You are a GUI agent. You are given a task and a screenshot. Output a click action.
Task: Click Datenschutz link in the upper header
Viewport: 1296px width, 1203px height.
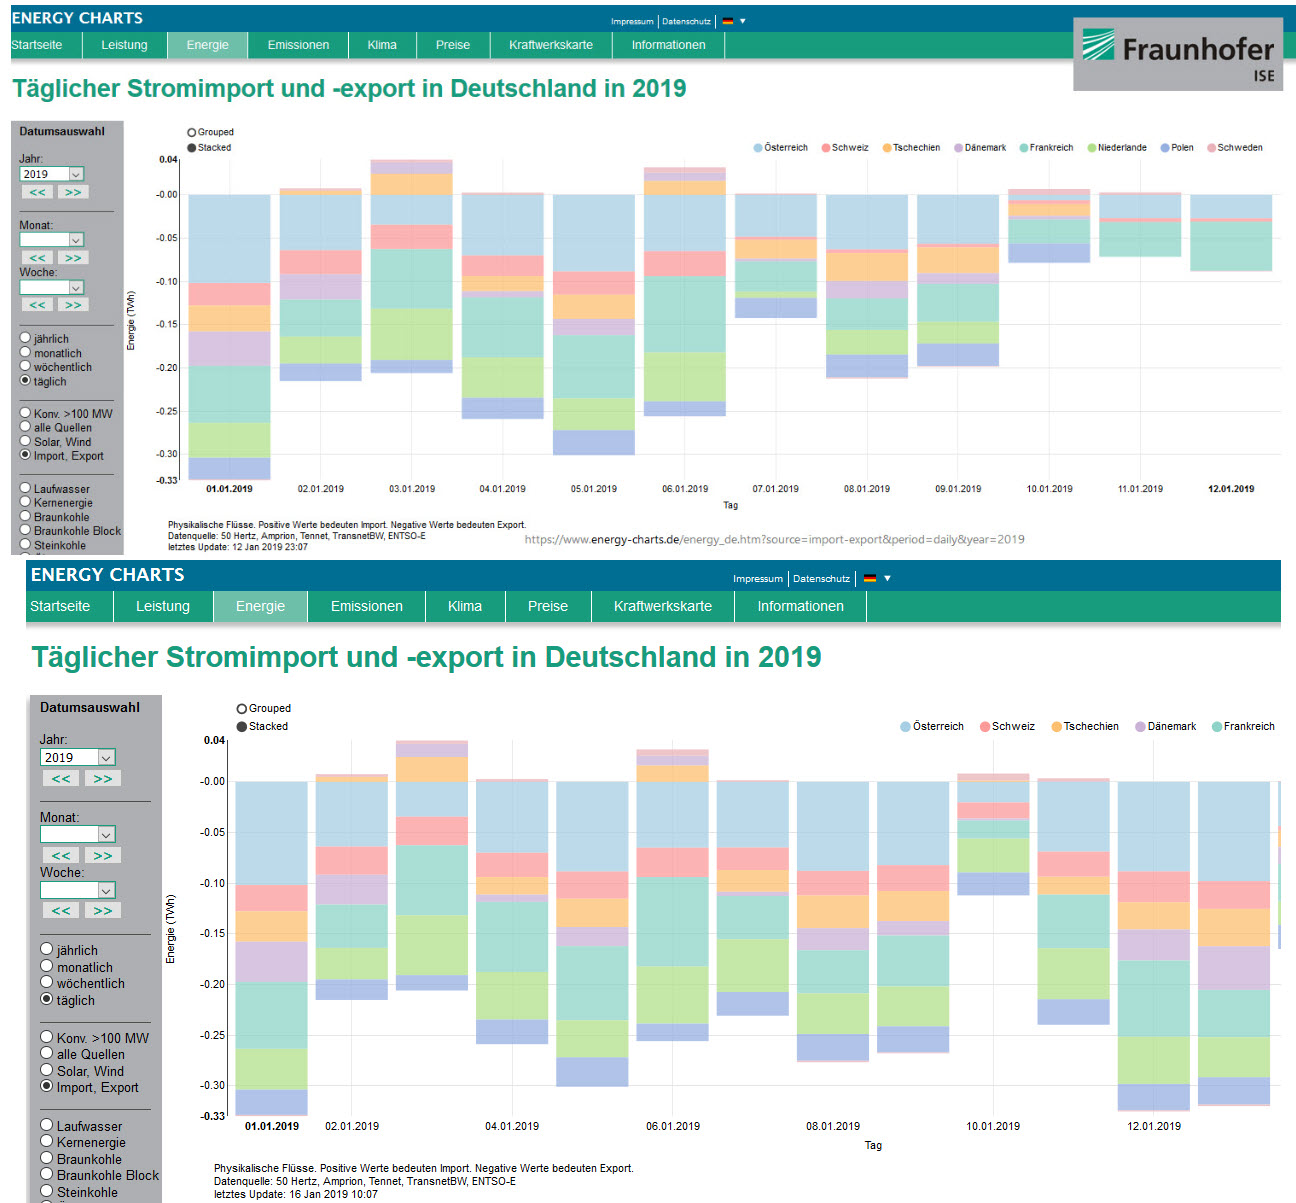point(686,21)
